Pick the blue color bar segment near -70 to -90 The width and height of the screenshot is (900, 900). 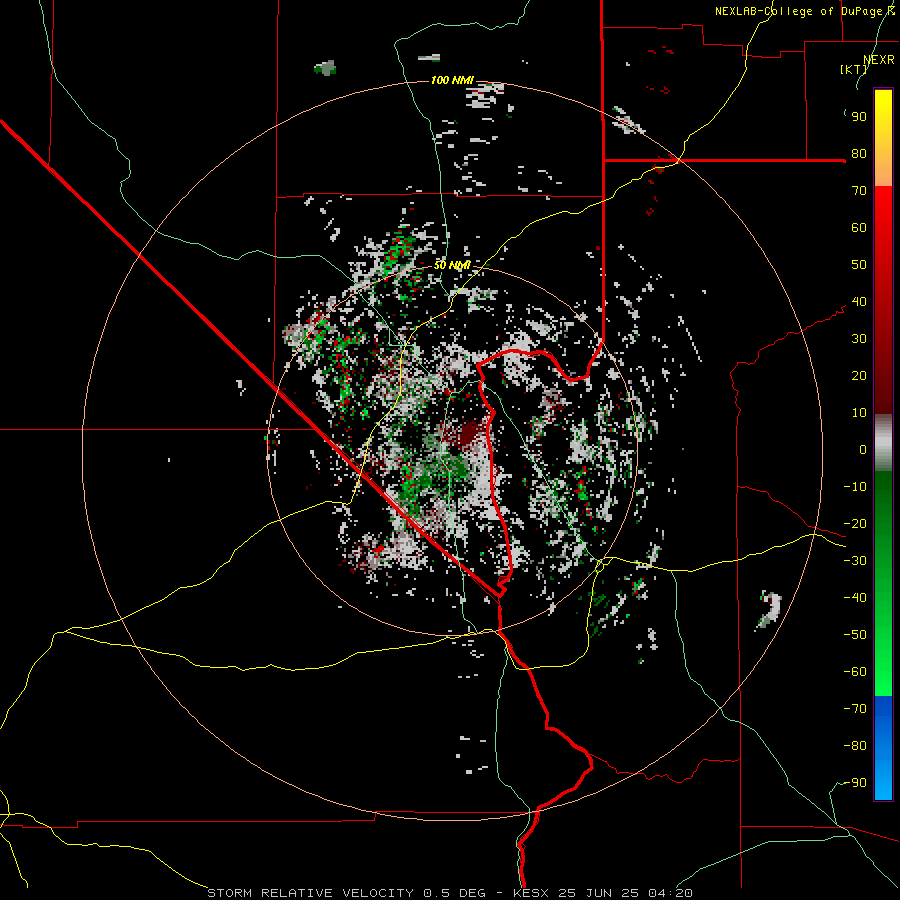(883, 748)
